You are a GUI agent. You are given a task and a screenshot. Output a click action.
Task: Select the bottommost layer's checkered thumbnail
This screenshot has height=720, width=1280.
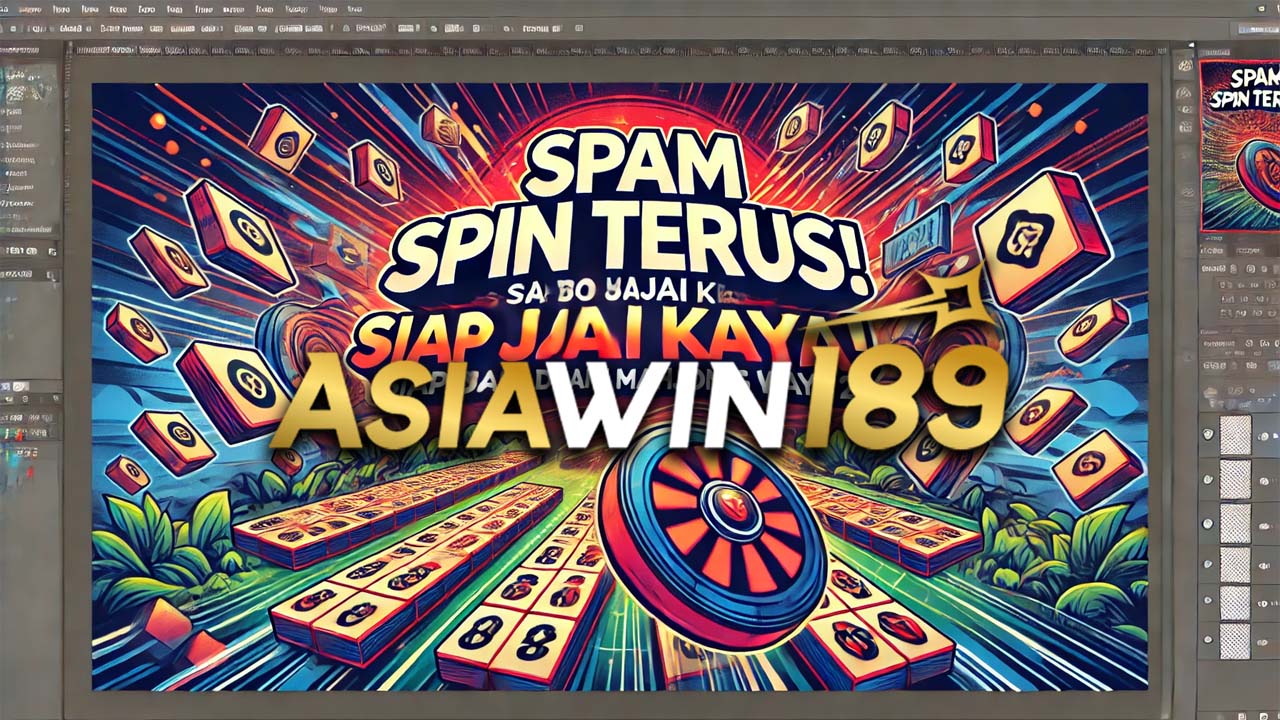1236,641
